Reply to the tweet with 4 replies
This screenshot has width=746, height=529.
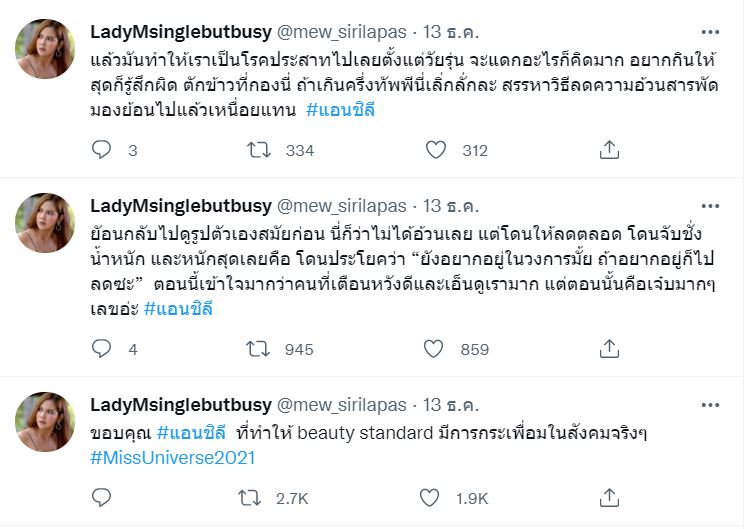pos(101,349)
